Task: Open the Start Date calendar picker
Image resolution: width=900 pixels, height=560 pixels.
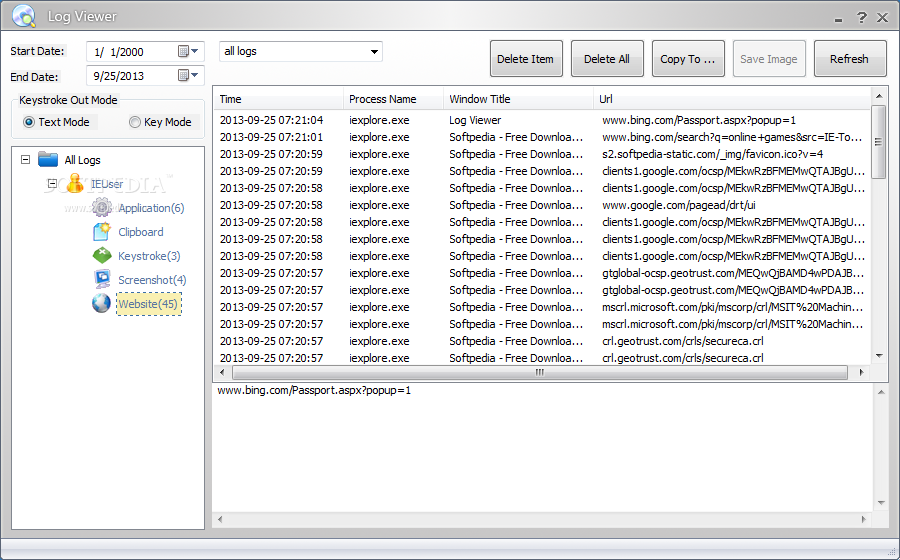Action: pos(188,52)
